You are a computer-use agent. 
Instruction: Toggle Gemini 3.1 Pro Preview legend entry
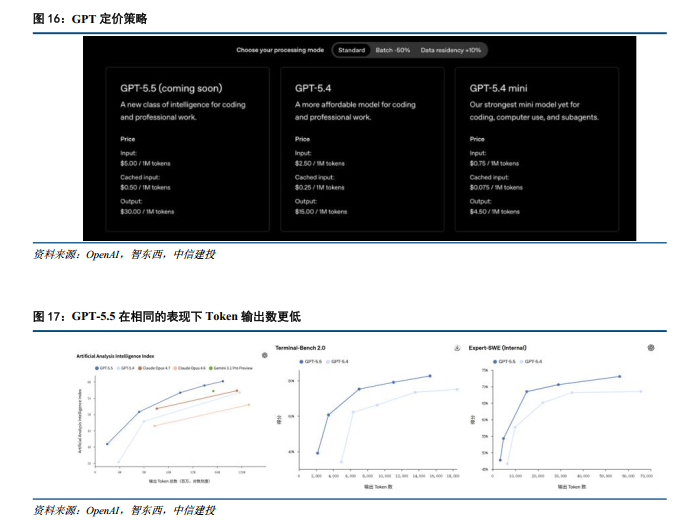[x=231, y=368]
